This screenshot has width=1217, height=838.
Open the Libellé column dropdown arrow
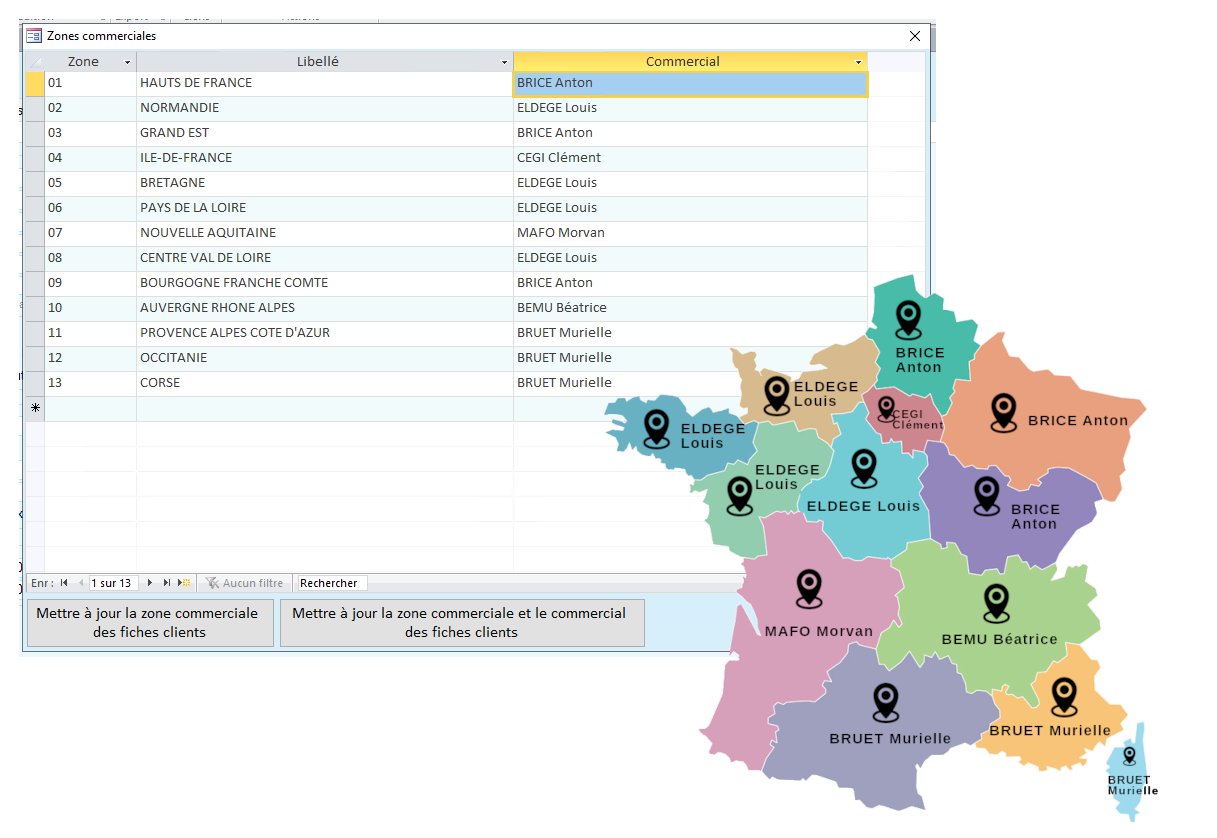505,61
